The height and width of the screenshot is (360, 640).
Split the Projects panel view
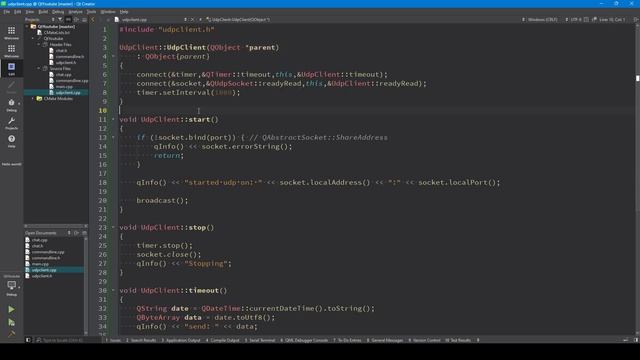[76, 20]
